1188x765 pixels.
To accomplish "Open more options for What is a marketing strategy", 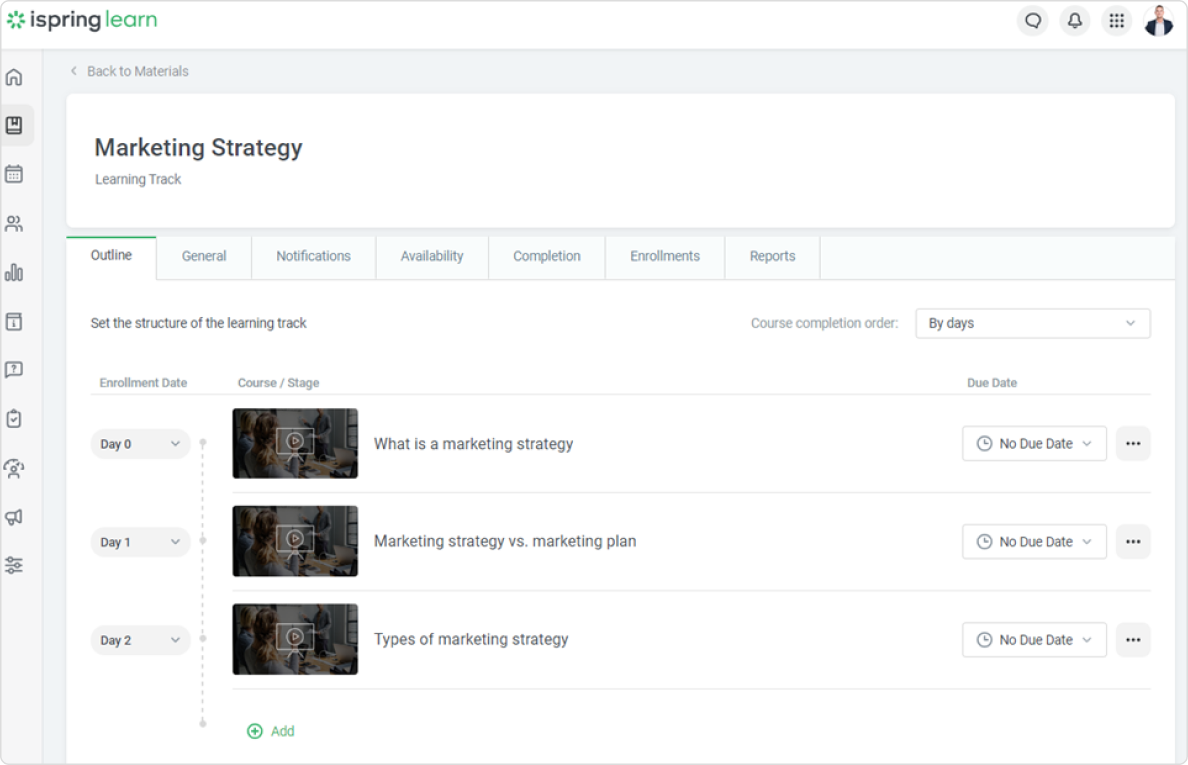I will (x=1133, y=444).
